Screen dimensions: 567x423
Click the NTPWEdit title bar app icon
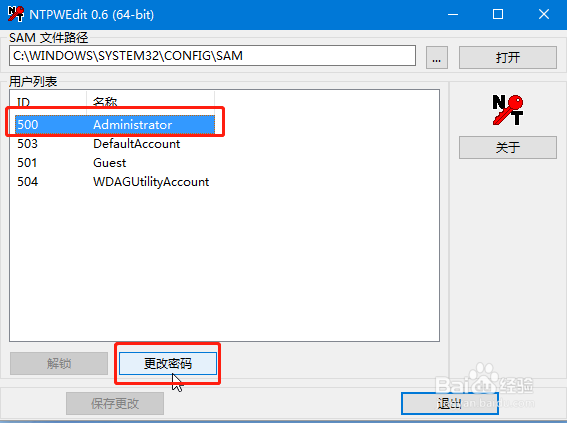point(16,14)
